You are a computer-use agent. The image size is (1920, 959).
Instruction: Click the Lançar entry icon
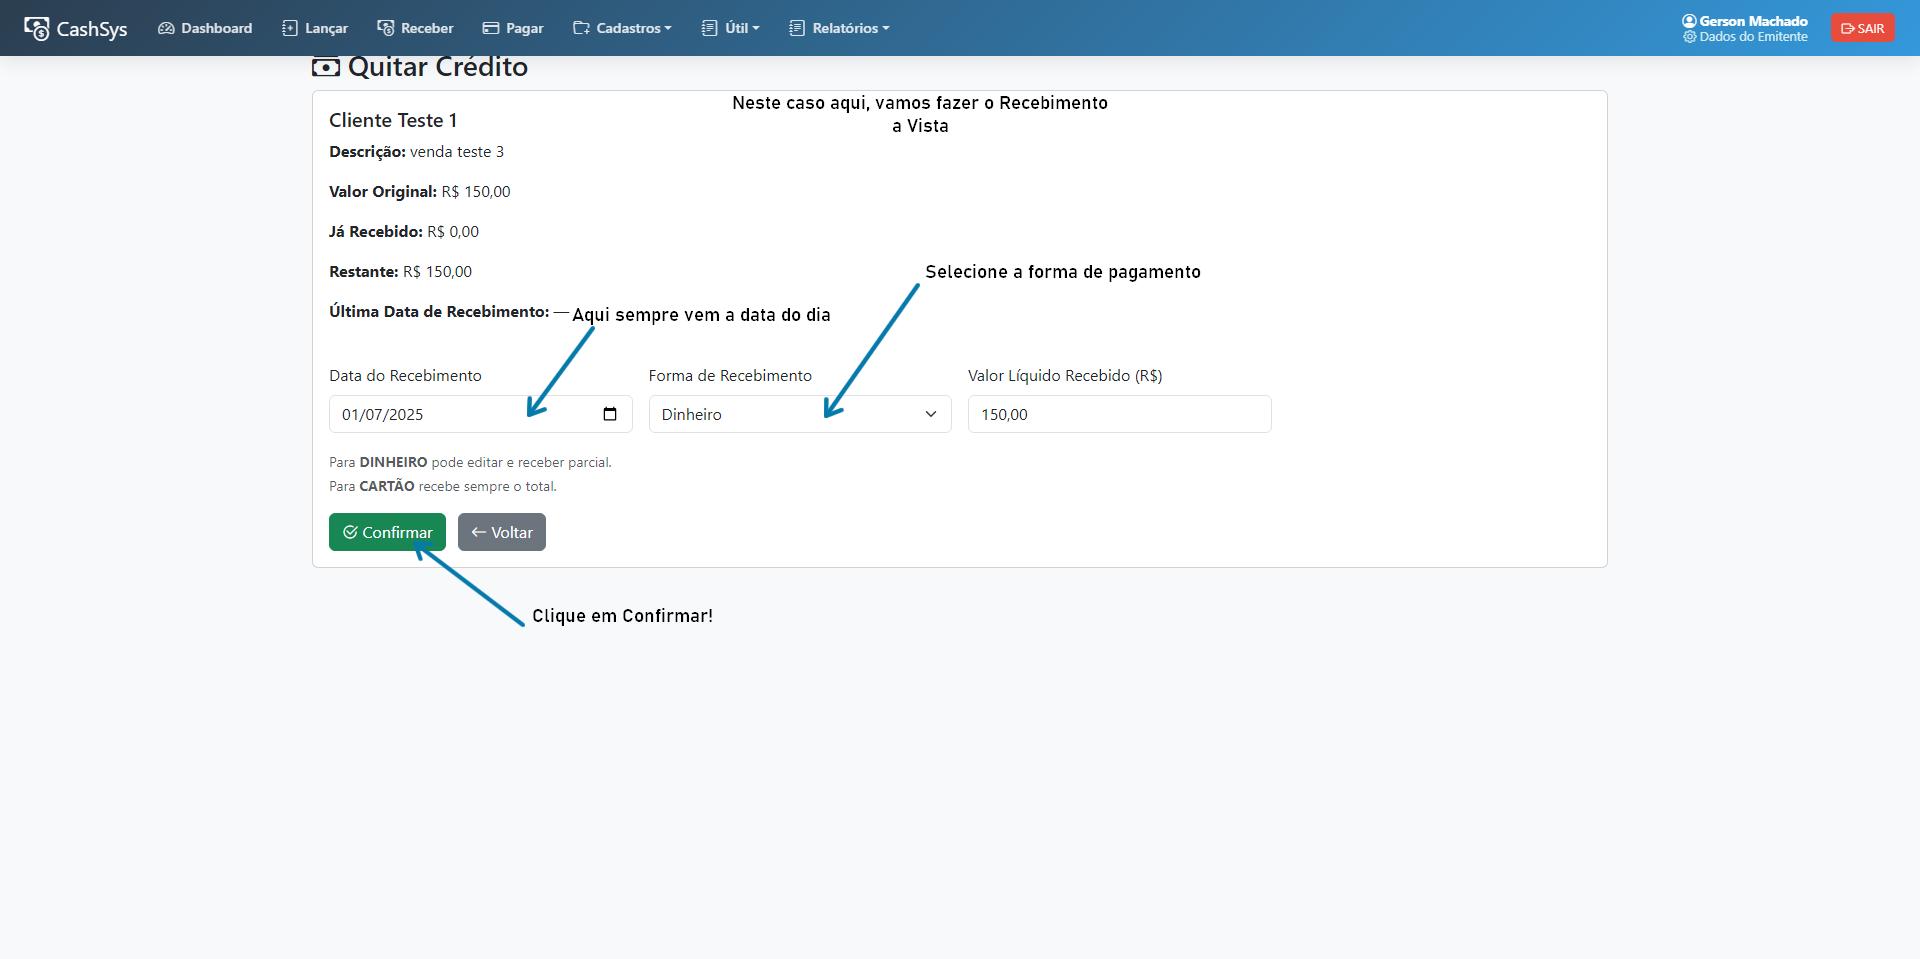pos(290,28)
